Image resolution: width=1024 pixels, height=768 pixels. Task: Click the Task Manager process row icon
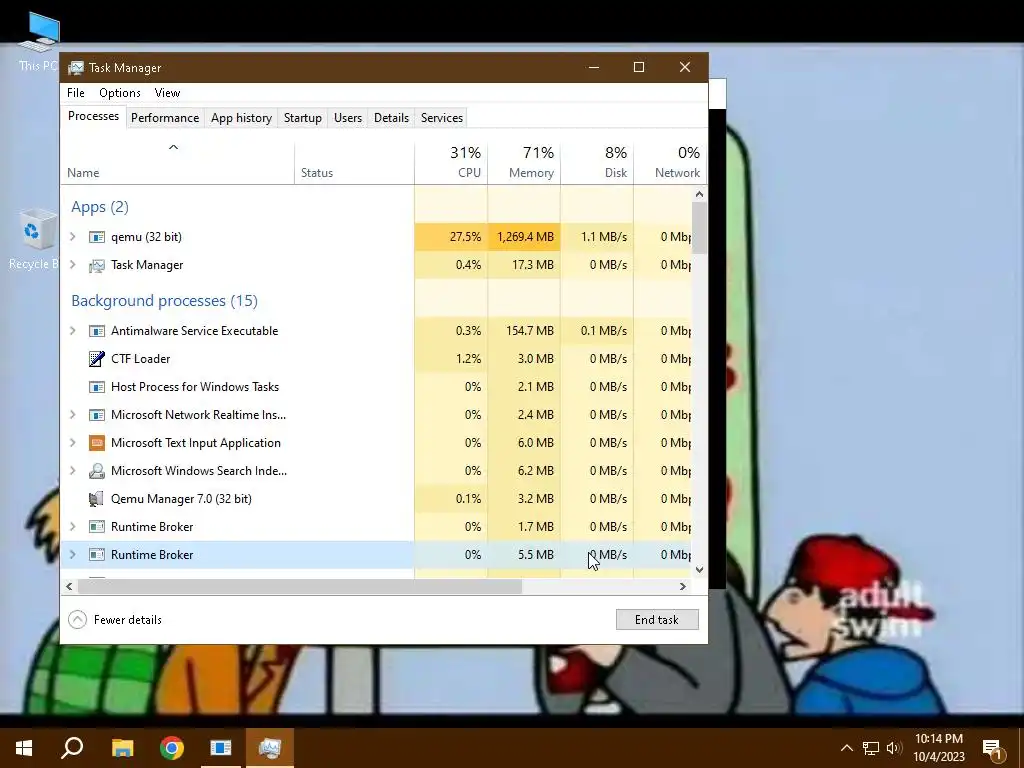pyautogui.click(x=97, y=265)
